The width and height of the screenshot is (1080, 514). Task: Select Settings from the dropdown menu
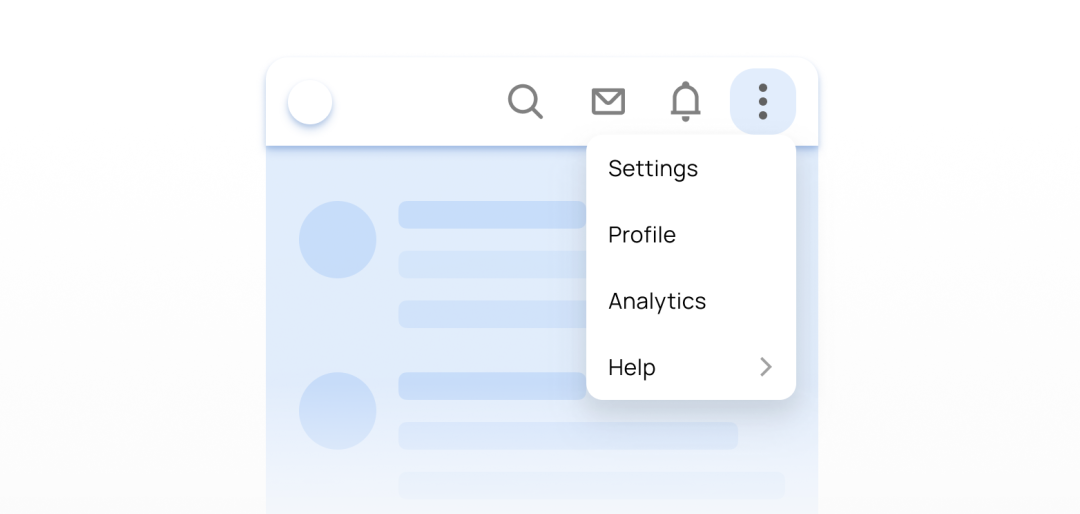[x=653, y=168]
